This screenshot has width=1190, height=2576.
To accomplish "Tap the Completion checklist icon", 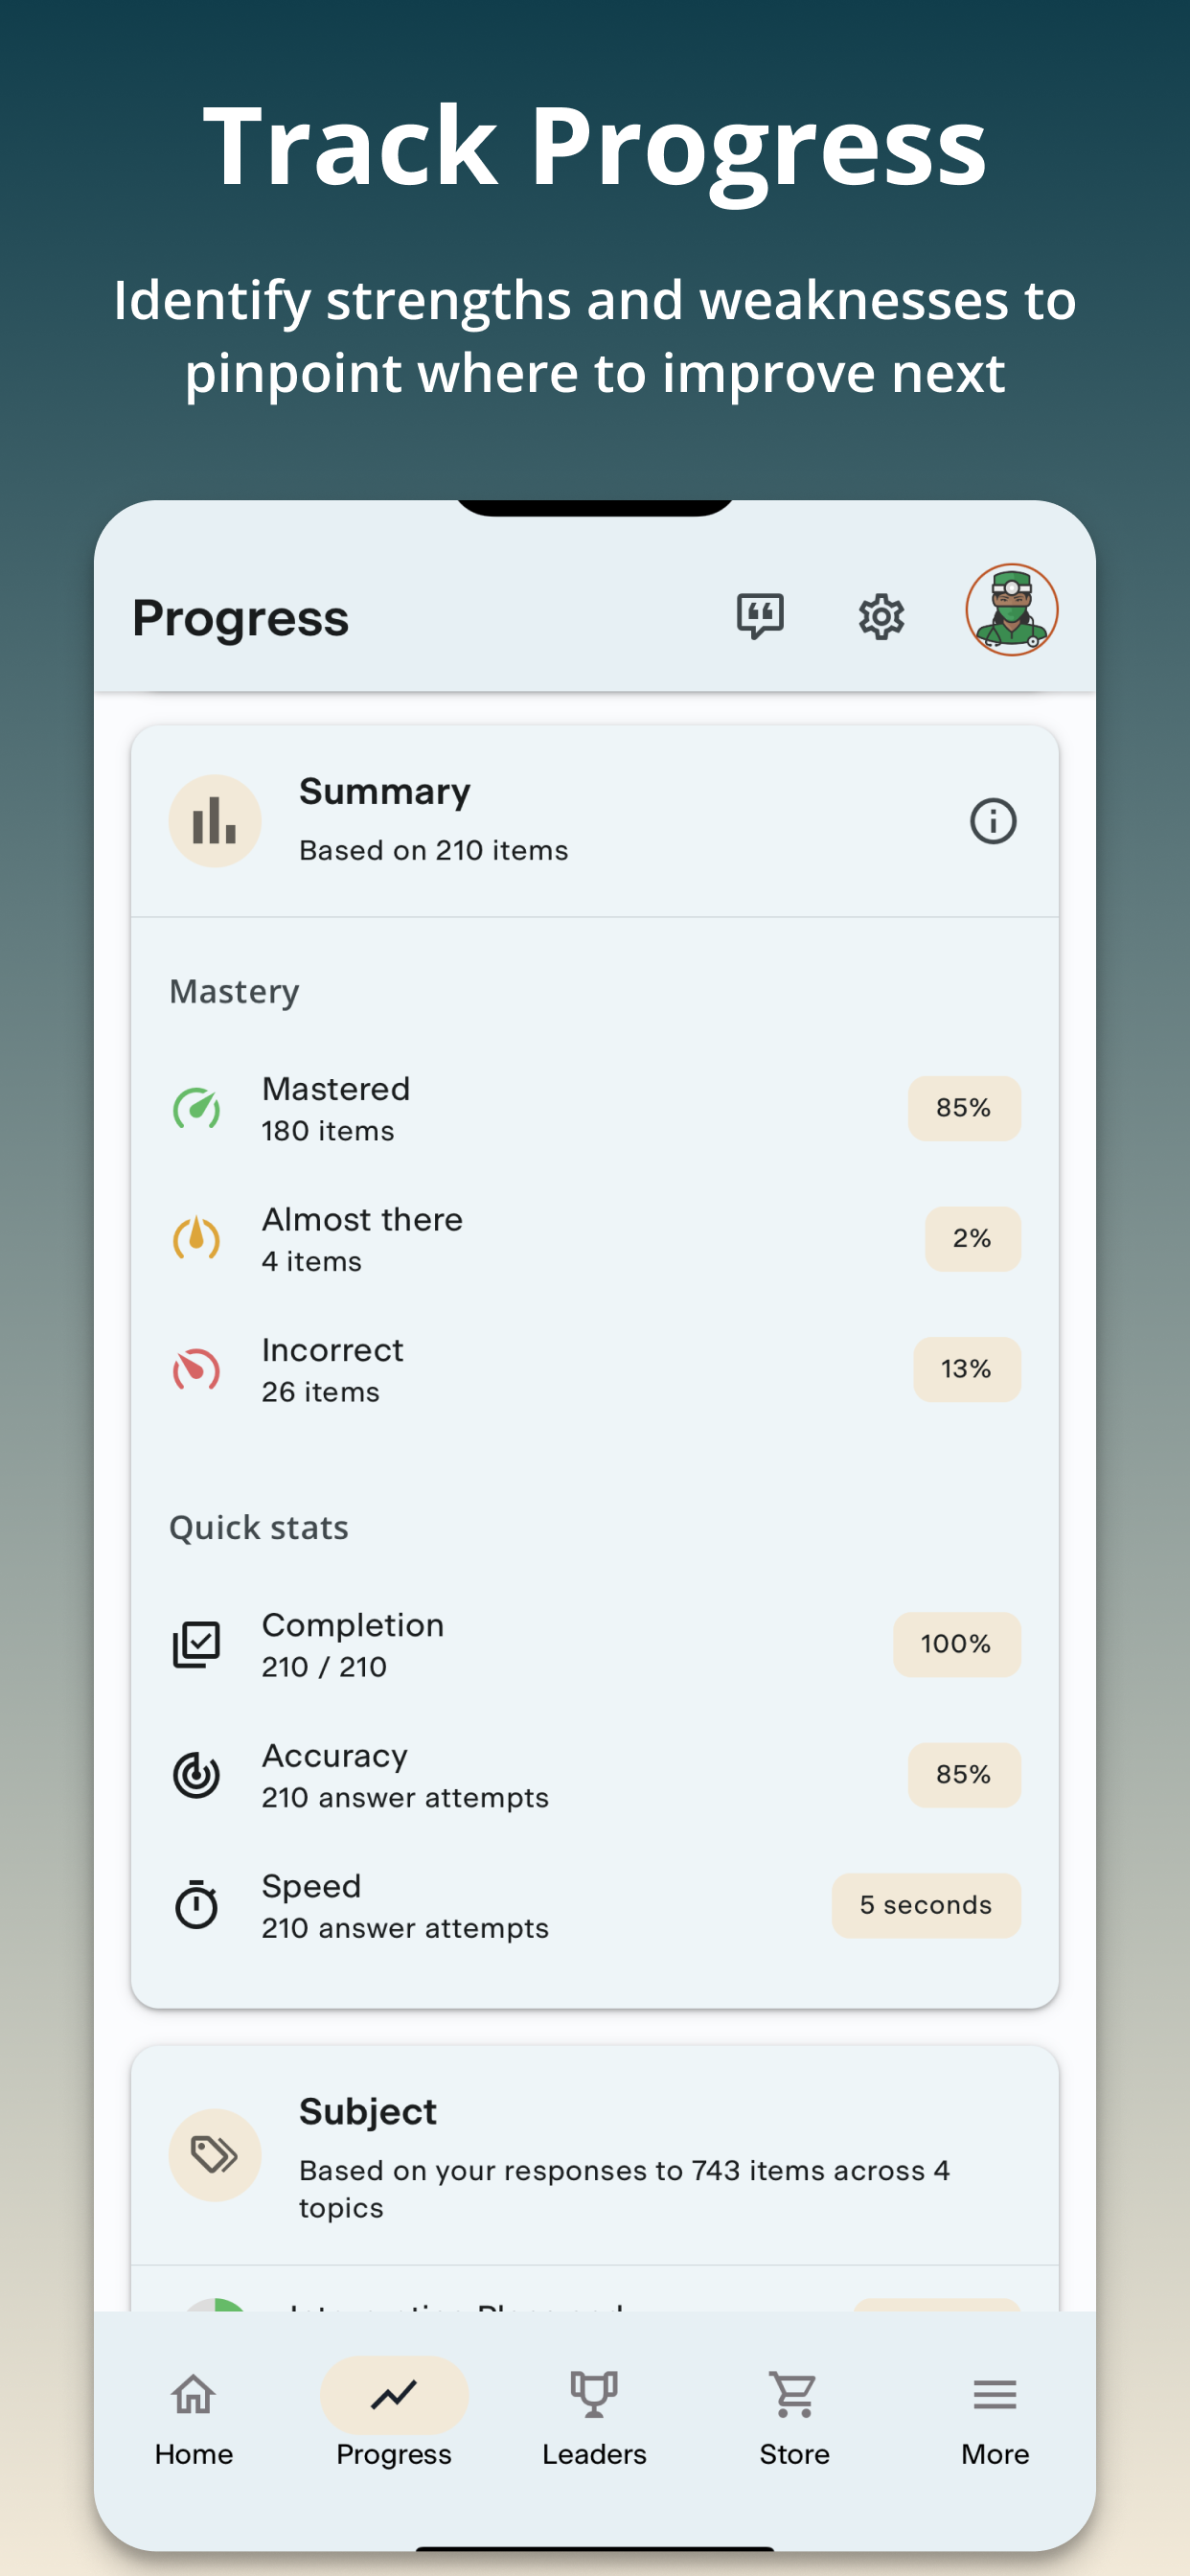I will pos(197,1644).
